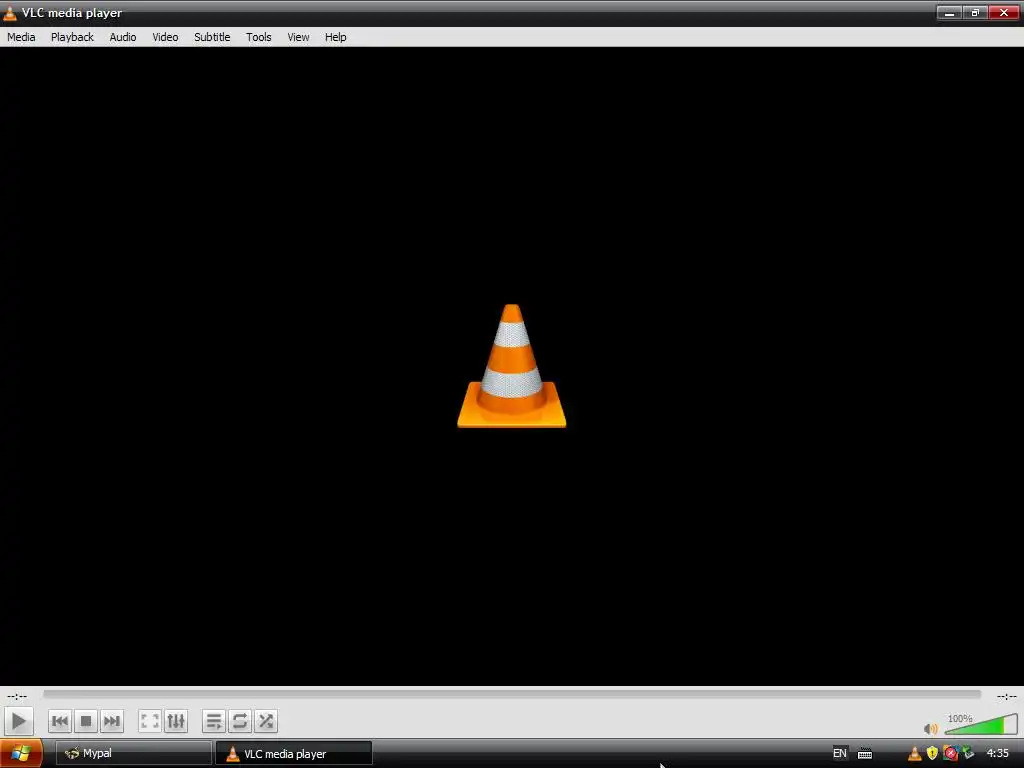Jump to previous media track
Image resolution: width=1024 pixels, height=768 pixels.
click(60, 722)
